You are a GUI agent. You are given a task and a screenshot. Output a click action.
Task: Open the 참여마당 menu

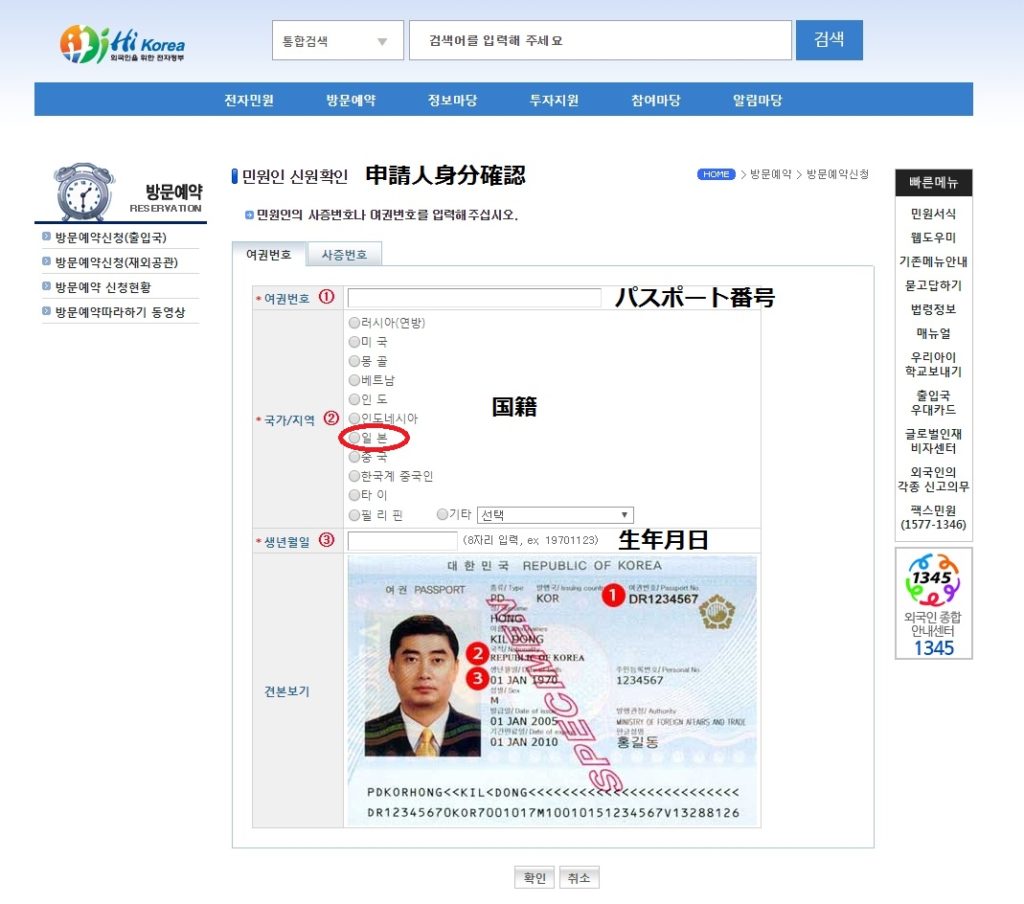[x=656, y=100]
